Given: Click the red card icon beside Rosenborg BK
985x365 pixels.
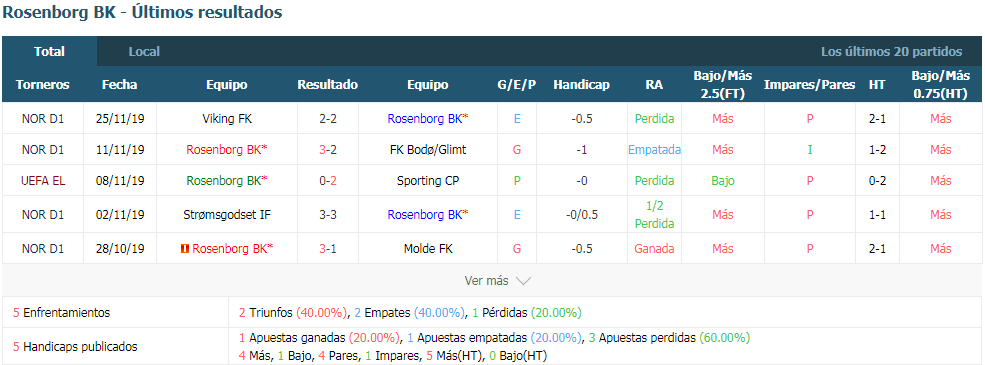Looking at the screenshot, I should (x=184, y=249).
